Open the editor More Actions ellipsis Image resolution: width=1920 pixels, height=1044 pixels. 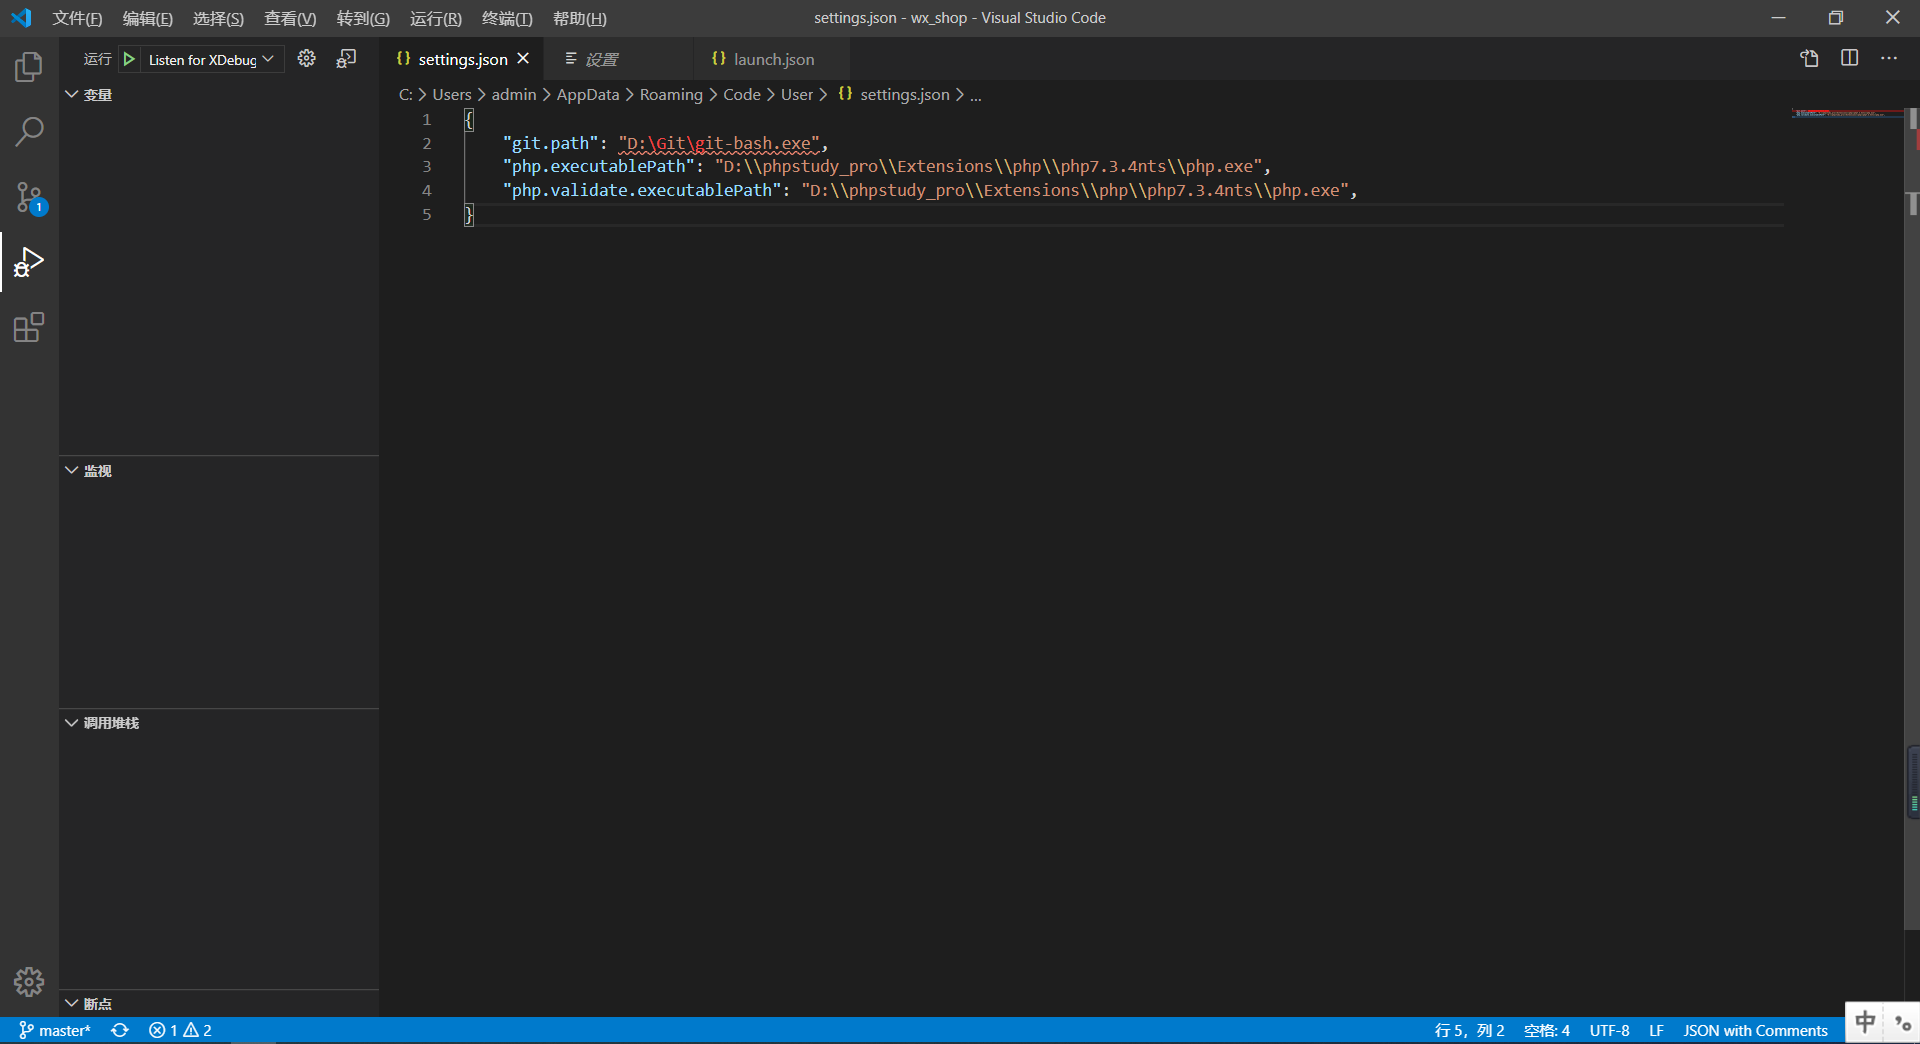1889,59
